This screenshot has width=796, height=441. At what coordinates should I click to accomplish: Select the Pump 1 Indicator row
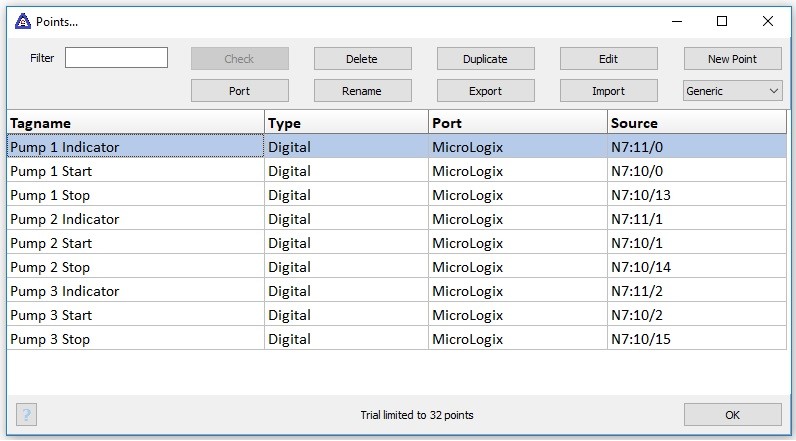click(396, 147)
